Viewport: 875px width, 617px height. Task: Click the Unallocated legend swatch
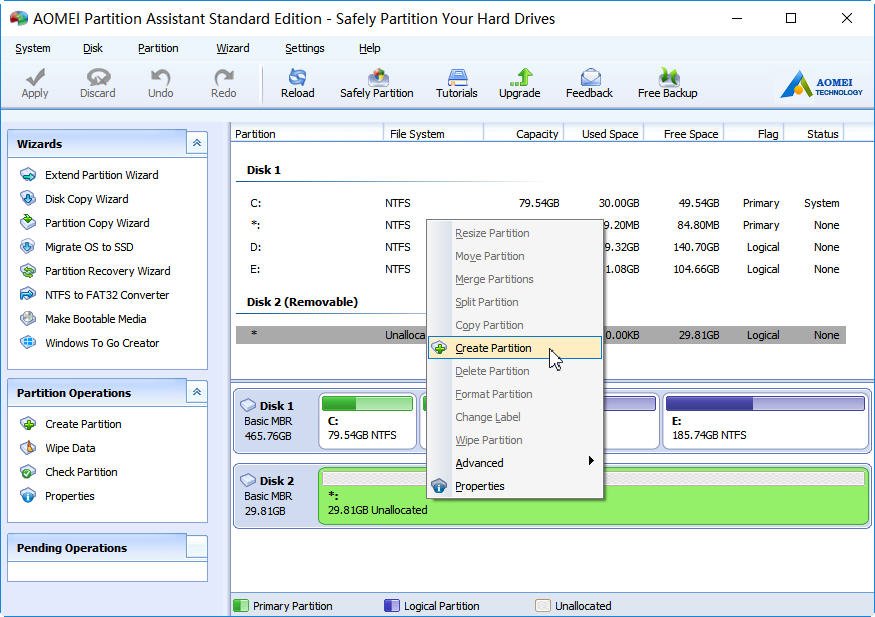click(x=542, y=606)
